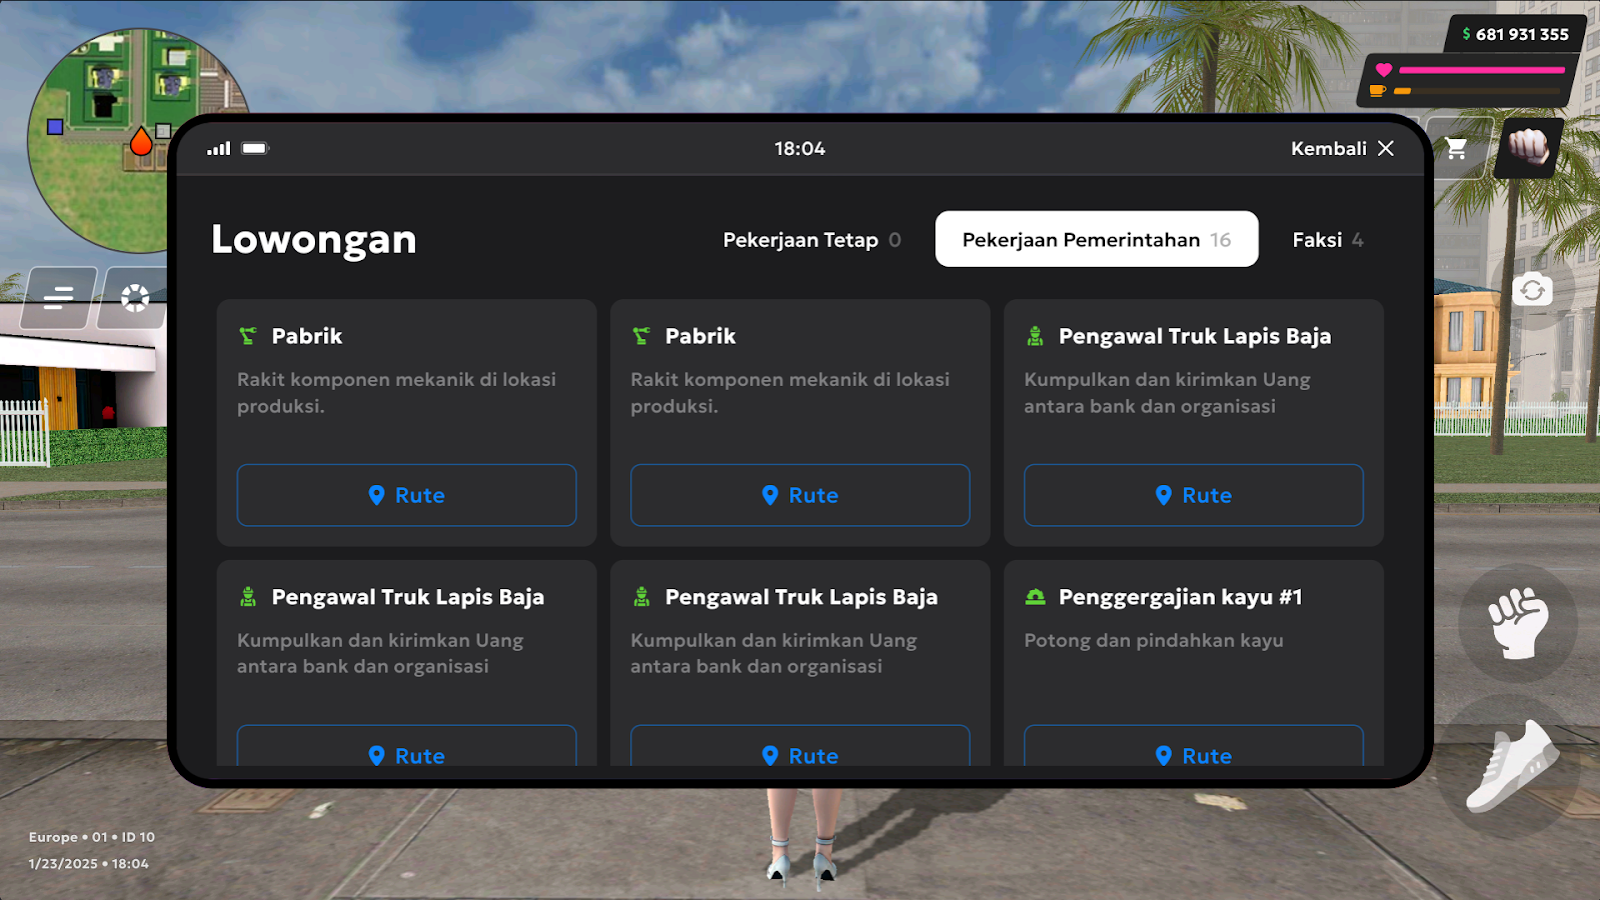Click the Europe • 01 • ID 10 server label

coord(92,837)
